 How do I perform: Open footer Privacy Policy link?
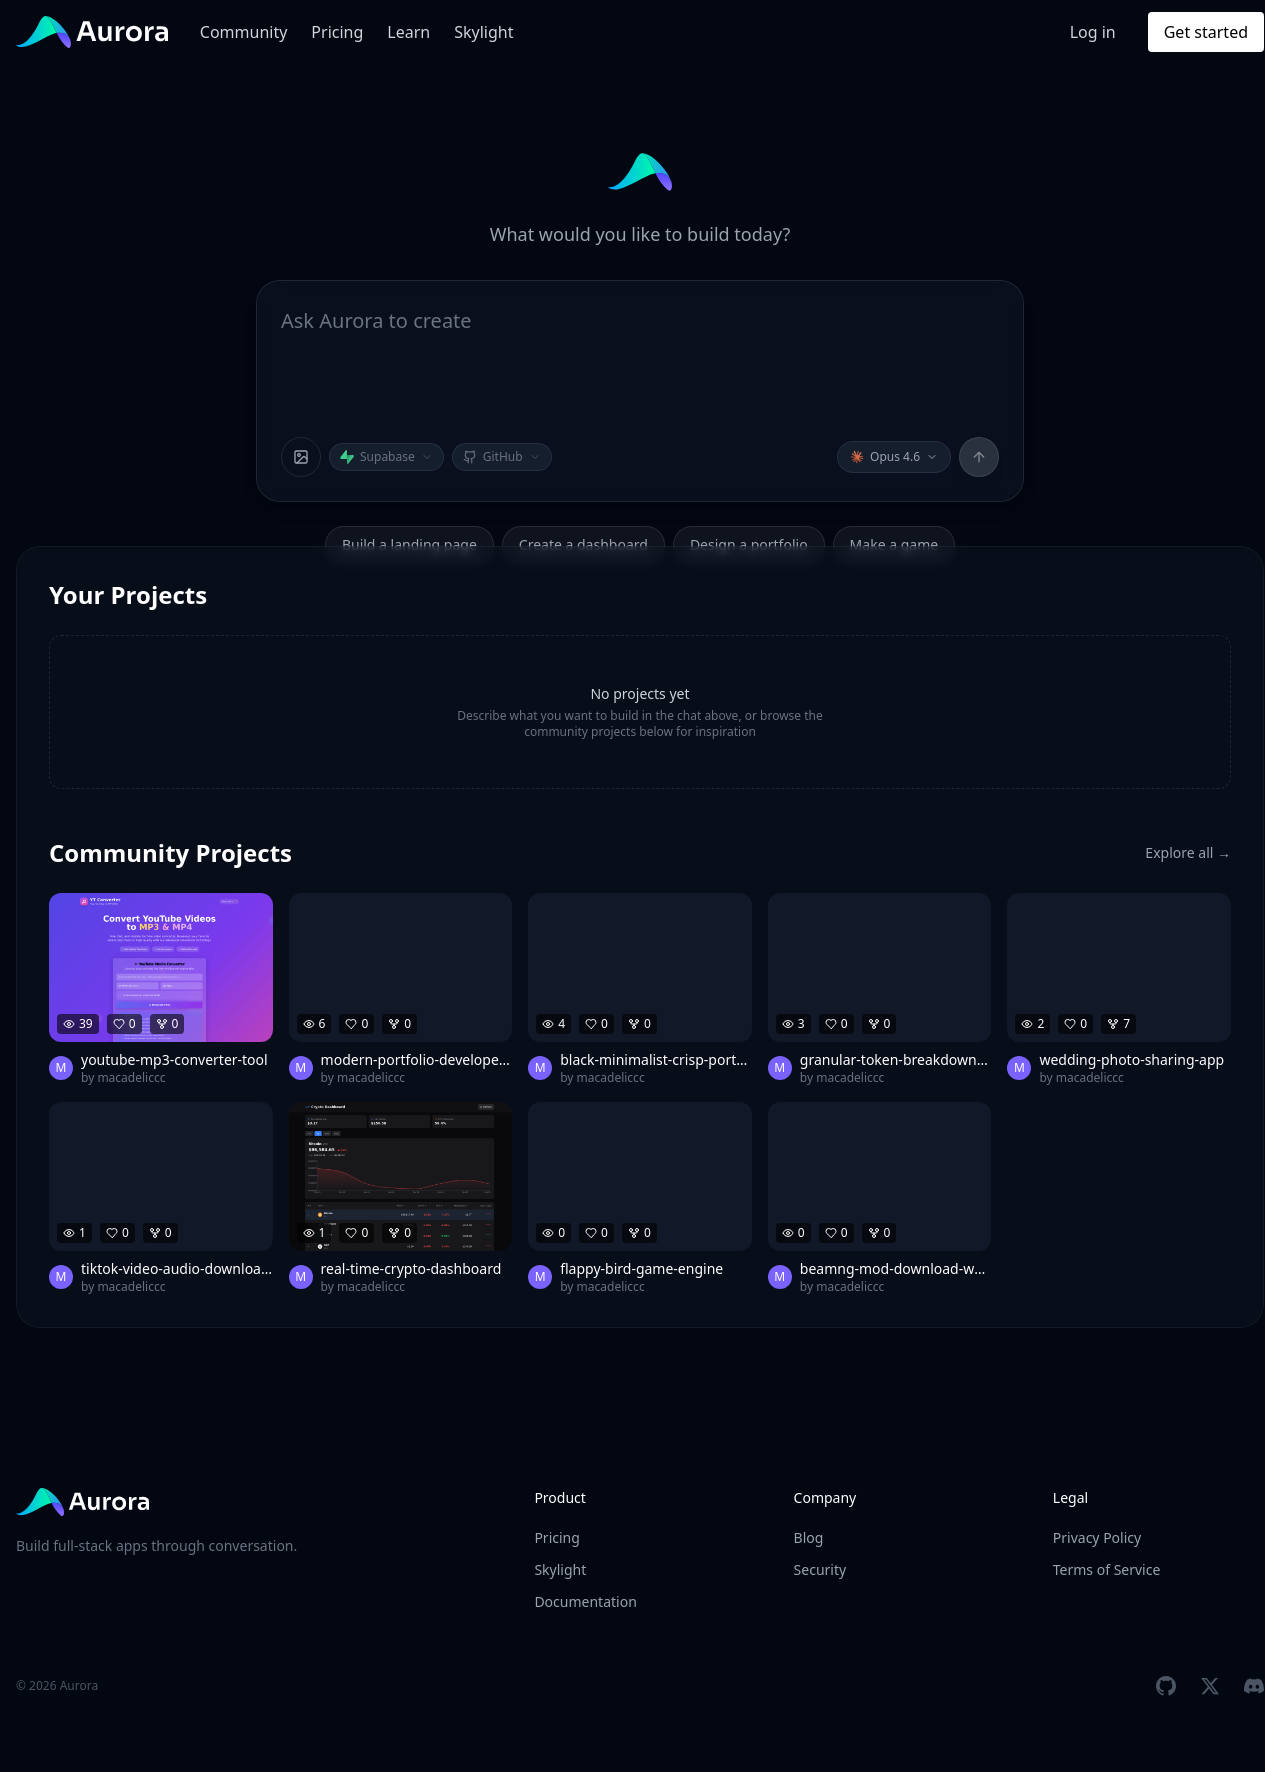(x=1097, y=1538)
